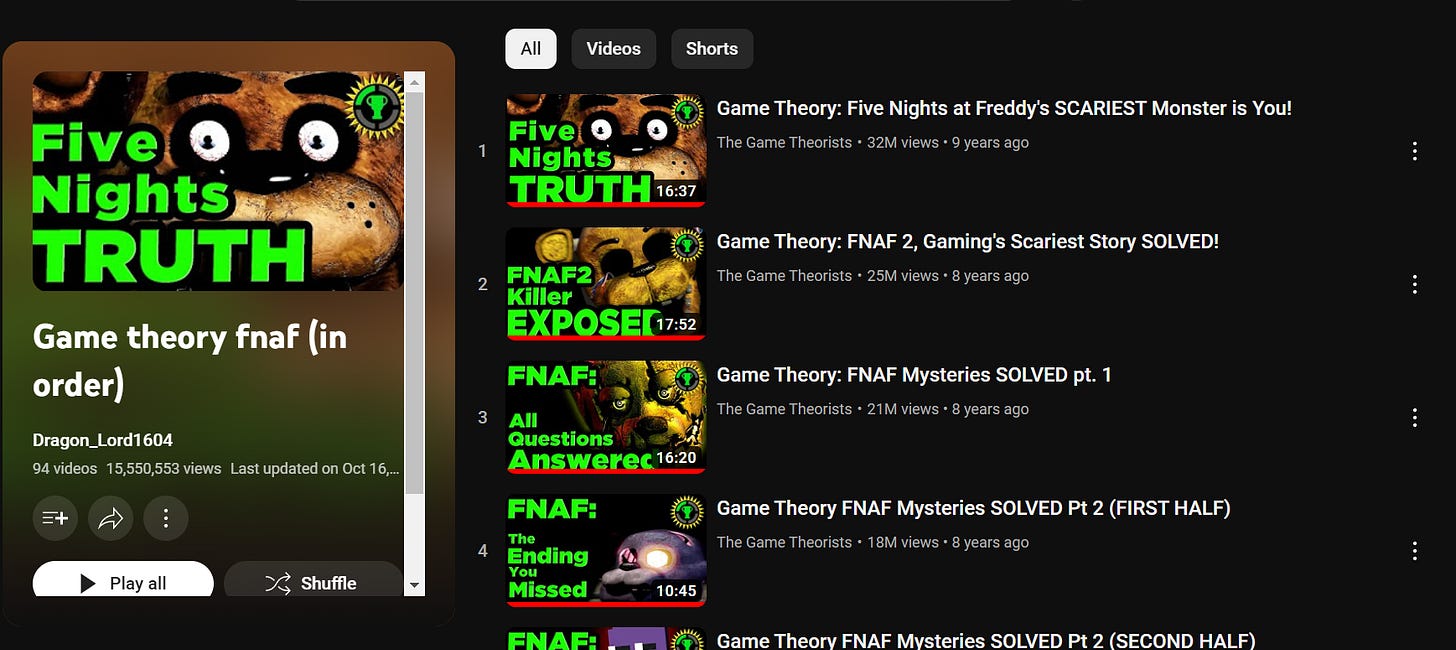Open Five Nights TRUTH 16:37 thumbnail
This screenshot has height=650, width=1456.
tap(606, 151)
